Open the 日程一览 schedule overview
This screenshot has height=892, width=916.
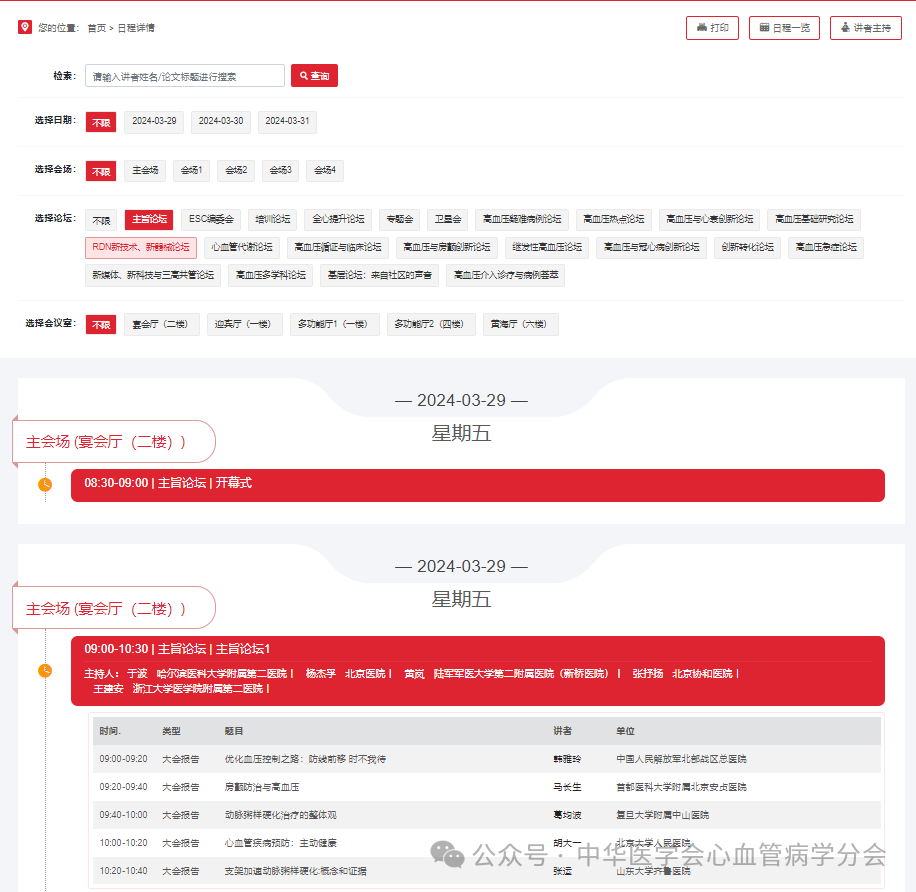tap(784, 28)
